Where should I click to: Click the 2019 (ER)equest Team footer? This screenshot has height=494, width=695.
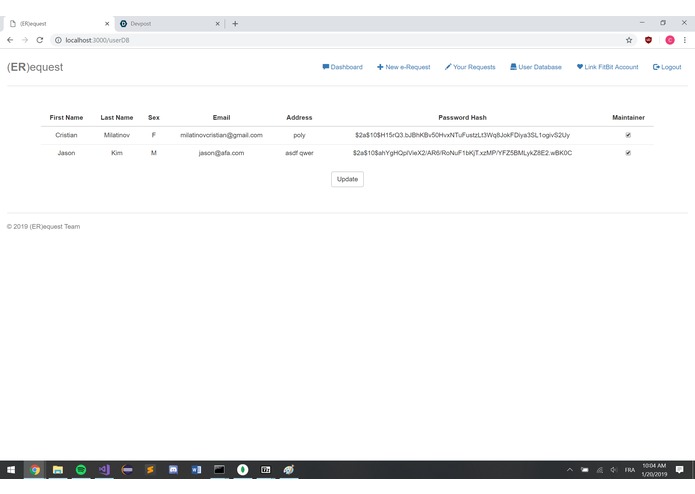click(x=43, y=226)
